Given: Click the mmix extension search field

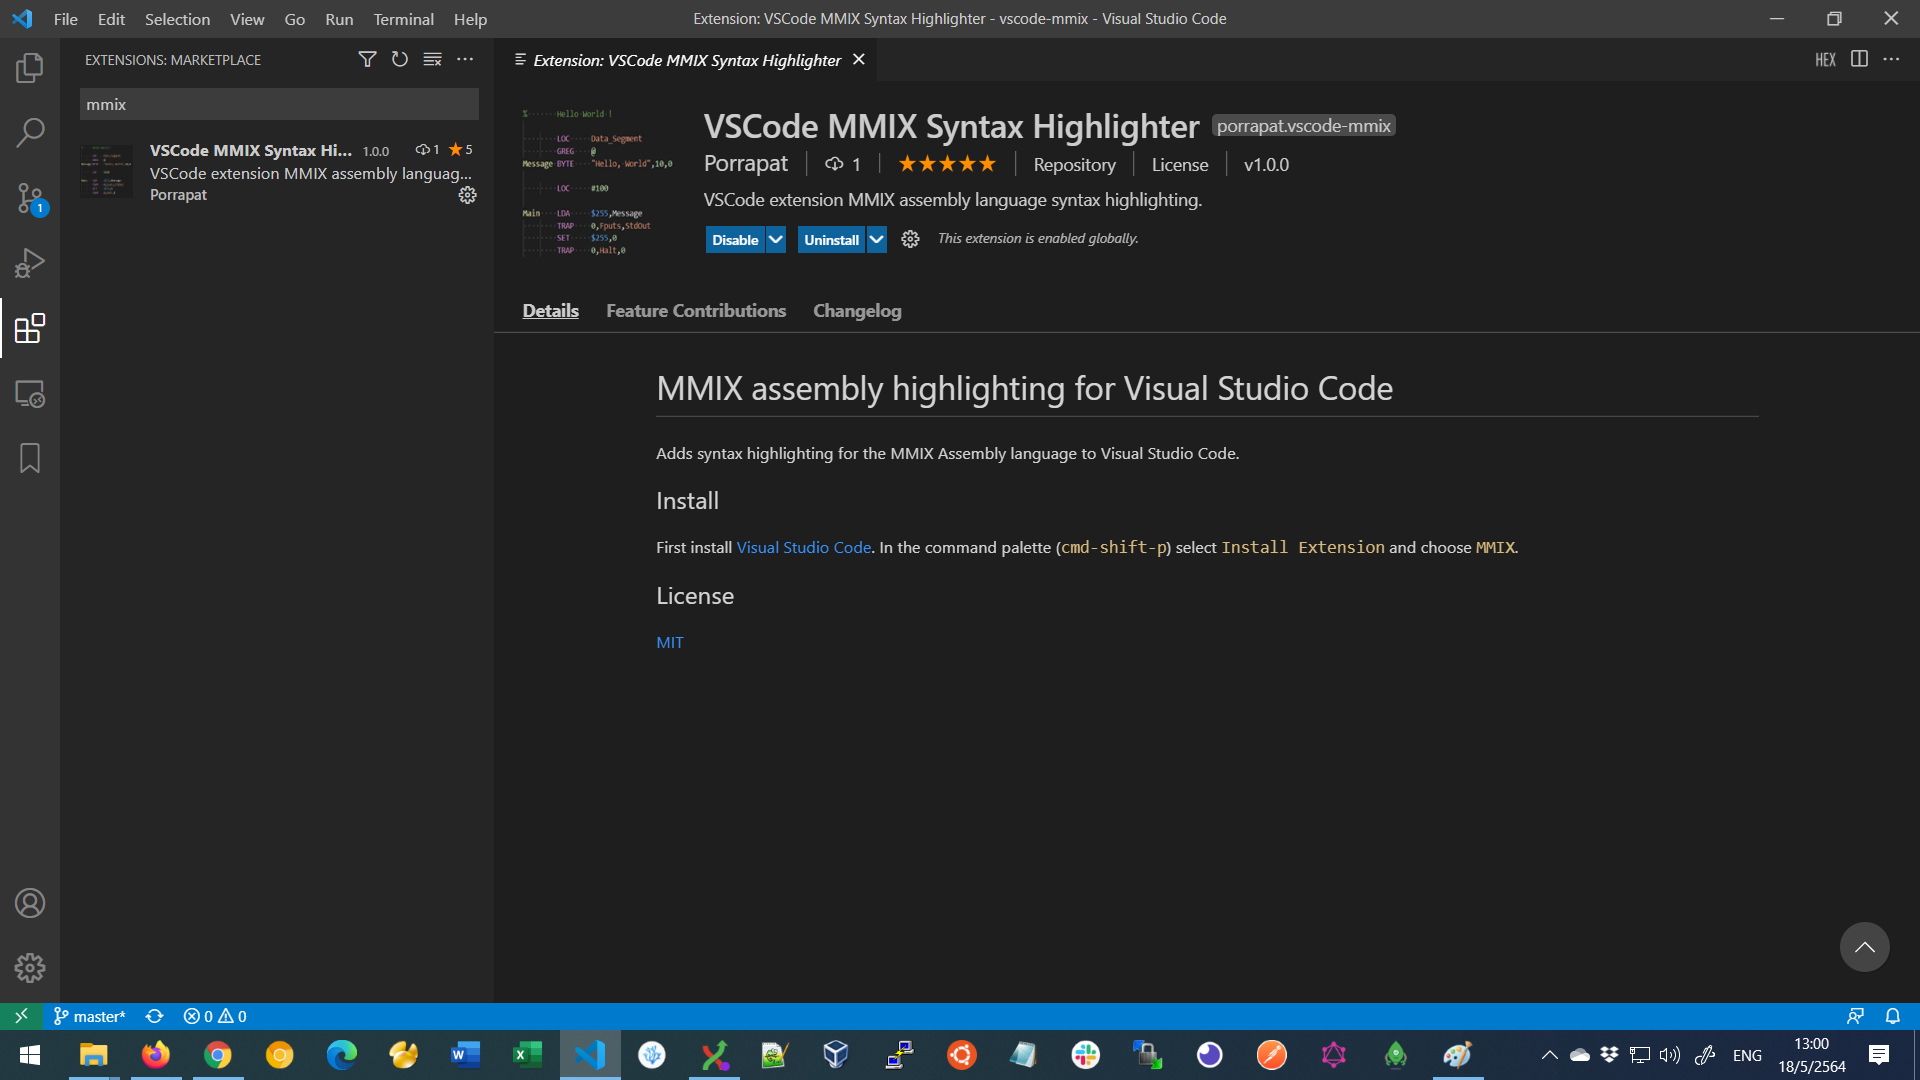Looking at the screenshot, I should pyautogui.click(x=279, y=104).
